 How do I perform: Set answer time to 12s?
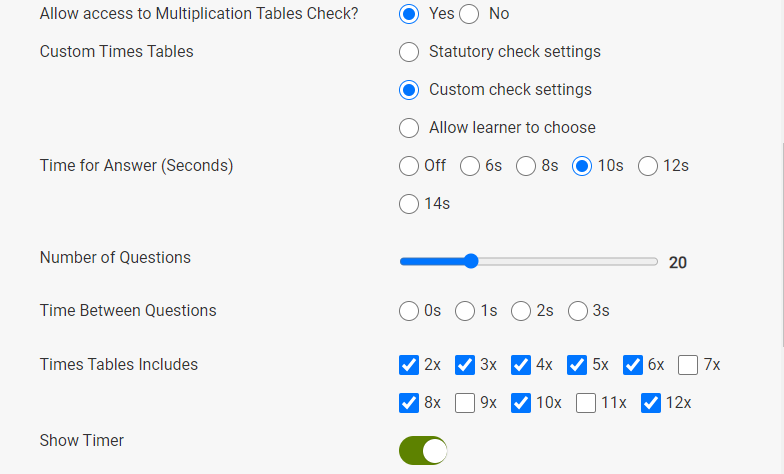[648, 166]
